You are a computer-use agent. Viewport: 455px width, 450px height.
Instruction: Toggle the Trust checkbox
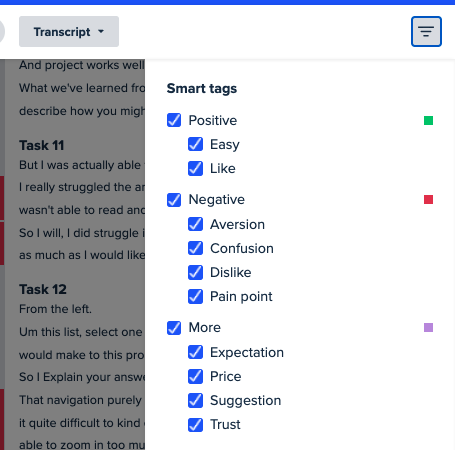coord(195,424)
